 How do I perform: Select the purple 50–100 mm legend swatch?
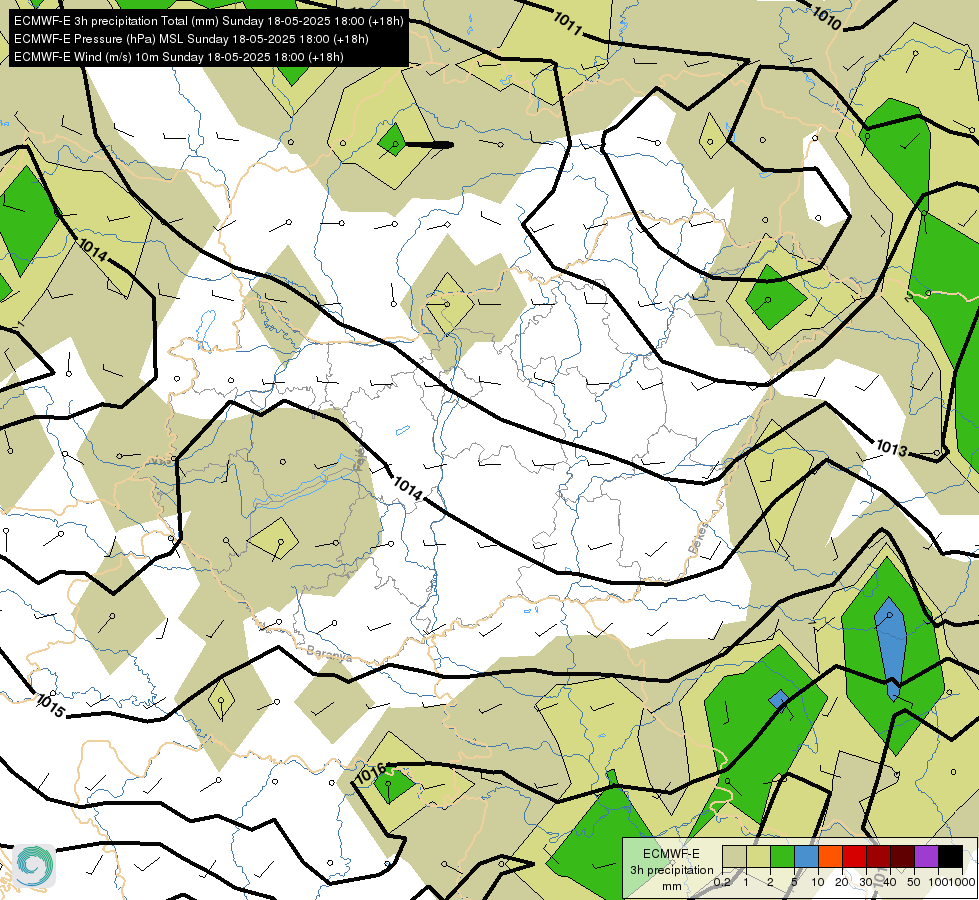pyautogui.click(x=927, y=857)
